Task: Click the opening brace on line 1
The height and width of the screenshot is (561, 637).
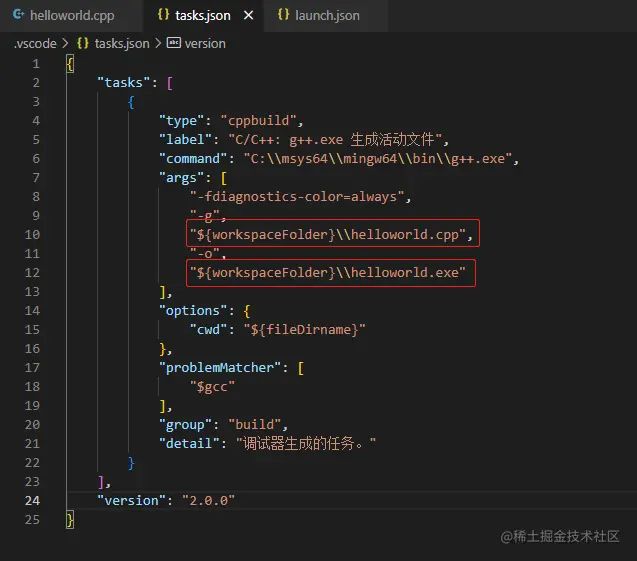Action: [70, 64]
